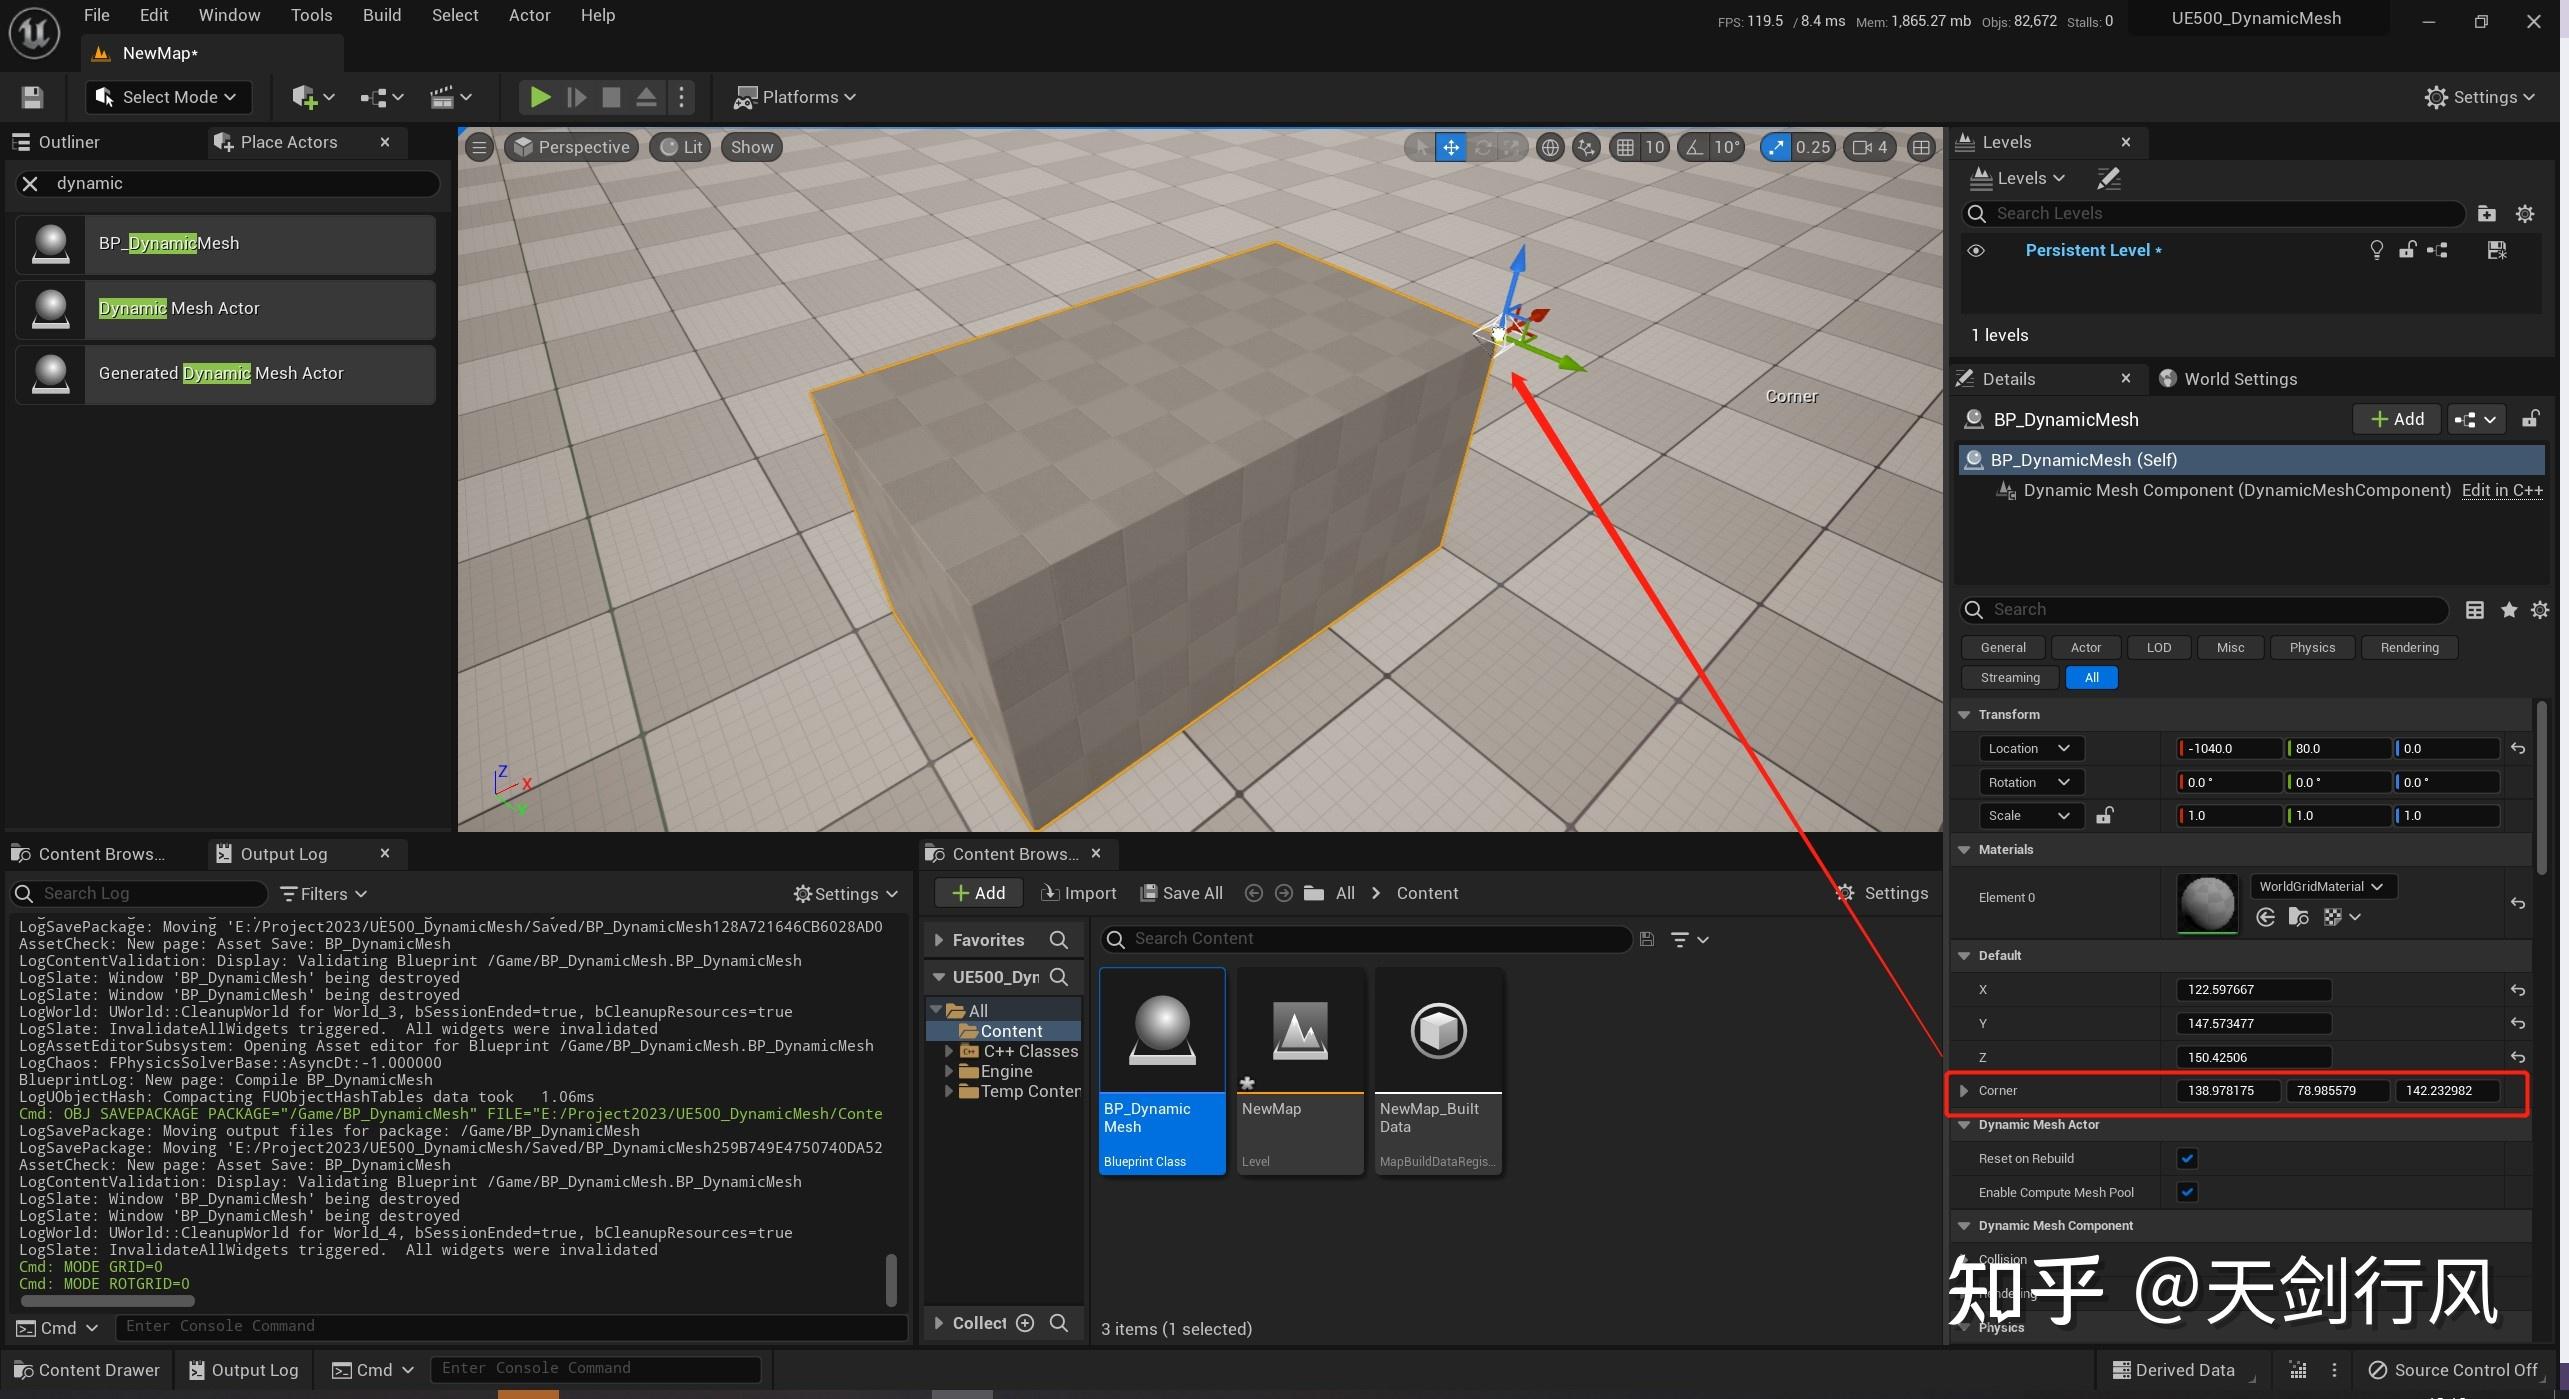Click Edit in C++ link
Image resolution: width=2569 pixels, height=1399 pixels.
[x=2501, y=490]
